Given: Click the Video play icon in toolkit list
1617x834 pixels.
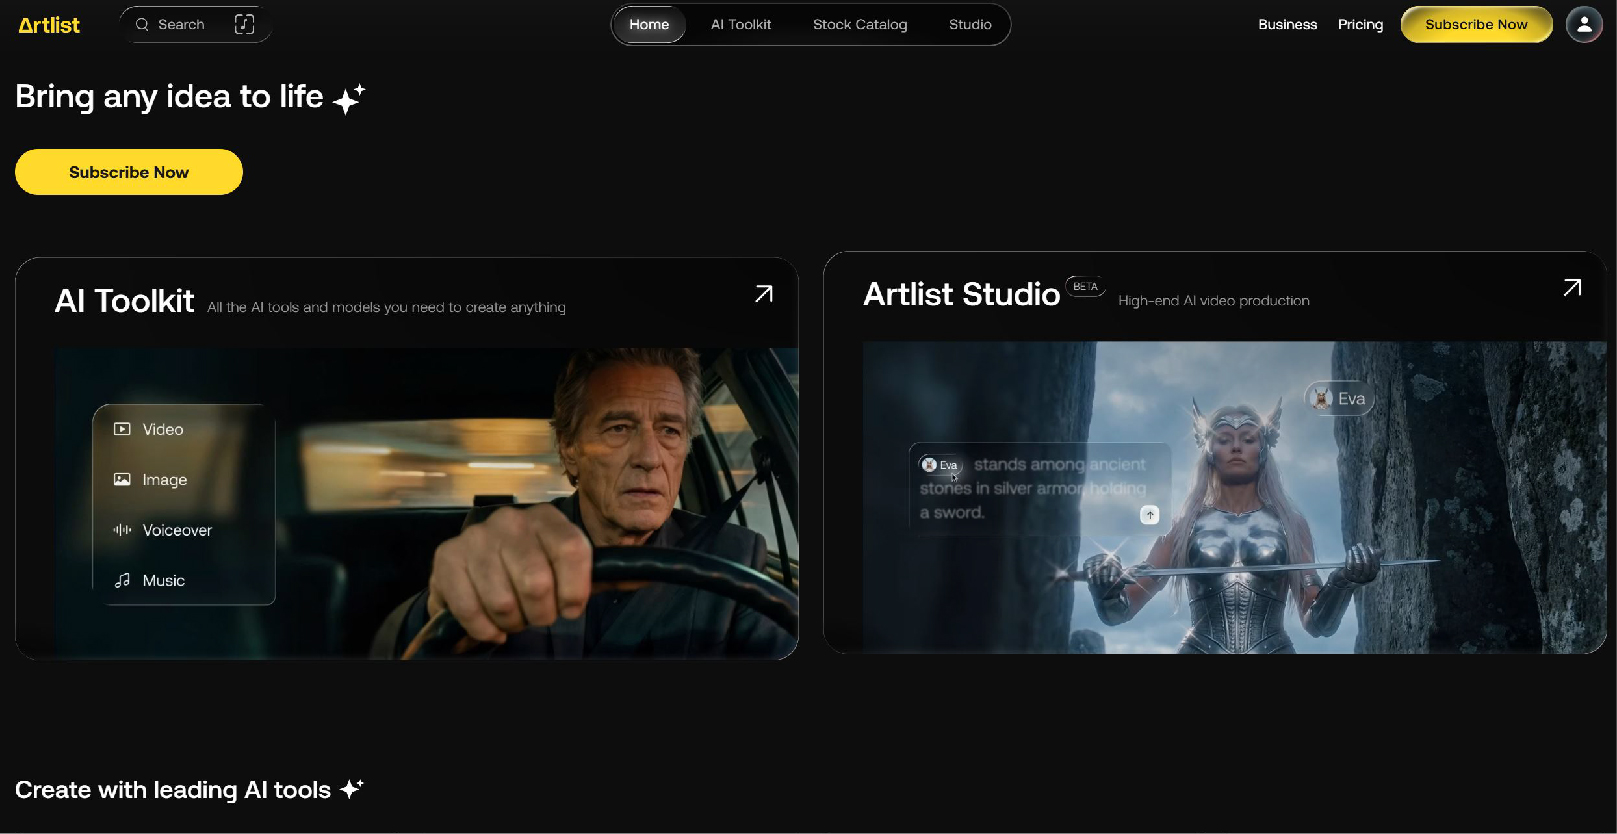Looking at the screenshot, I should pyautogui.click(x=122, y=429).
